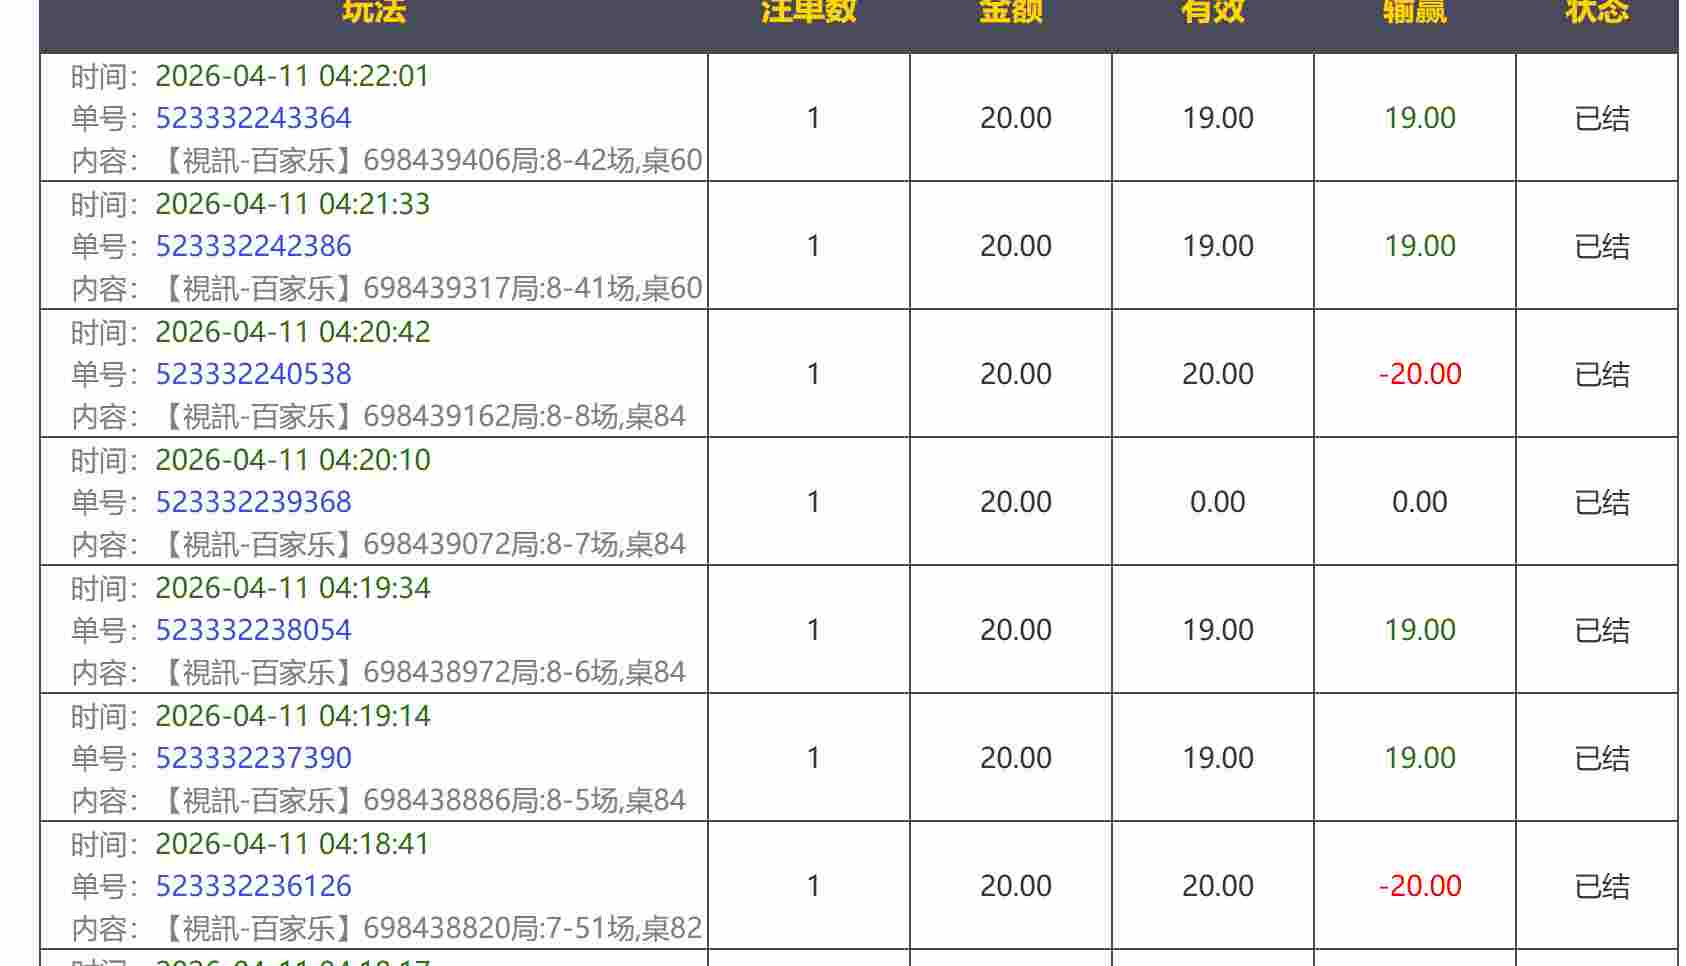Screen dimensions: 1686x966
Task: Click the 状态 column header
Action: pos(1596,12)
